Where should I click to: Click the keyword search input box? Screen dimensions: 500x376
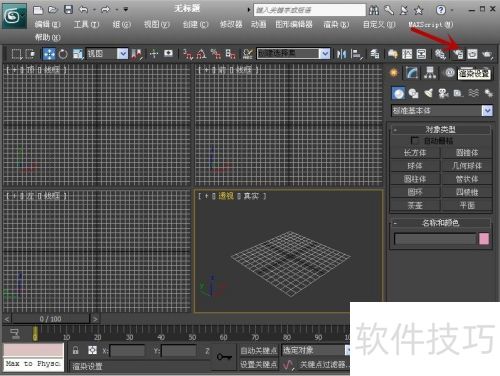click(x=310, y=10)
